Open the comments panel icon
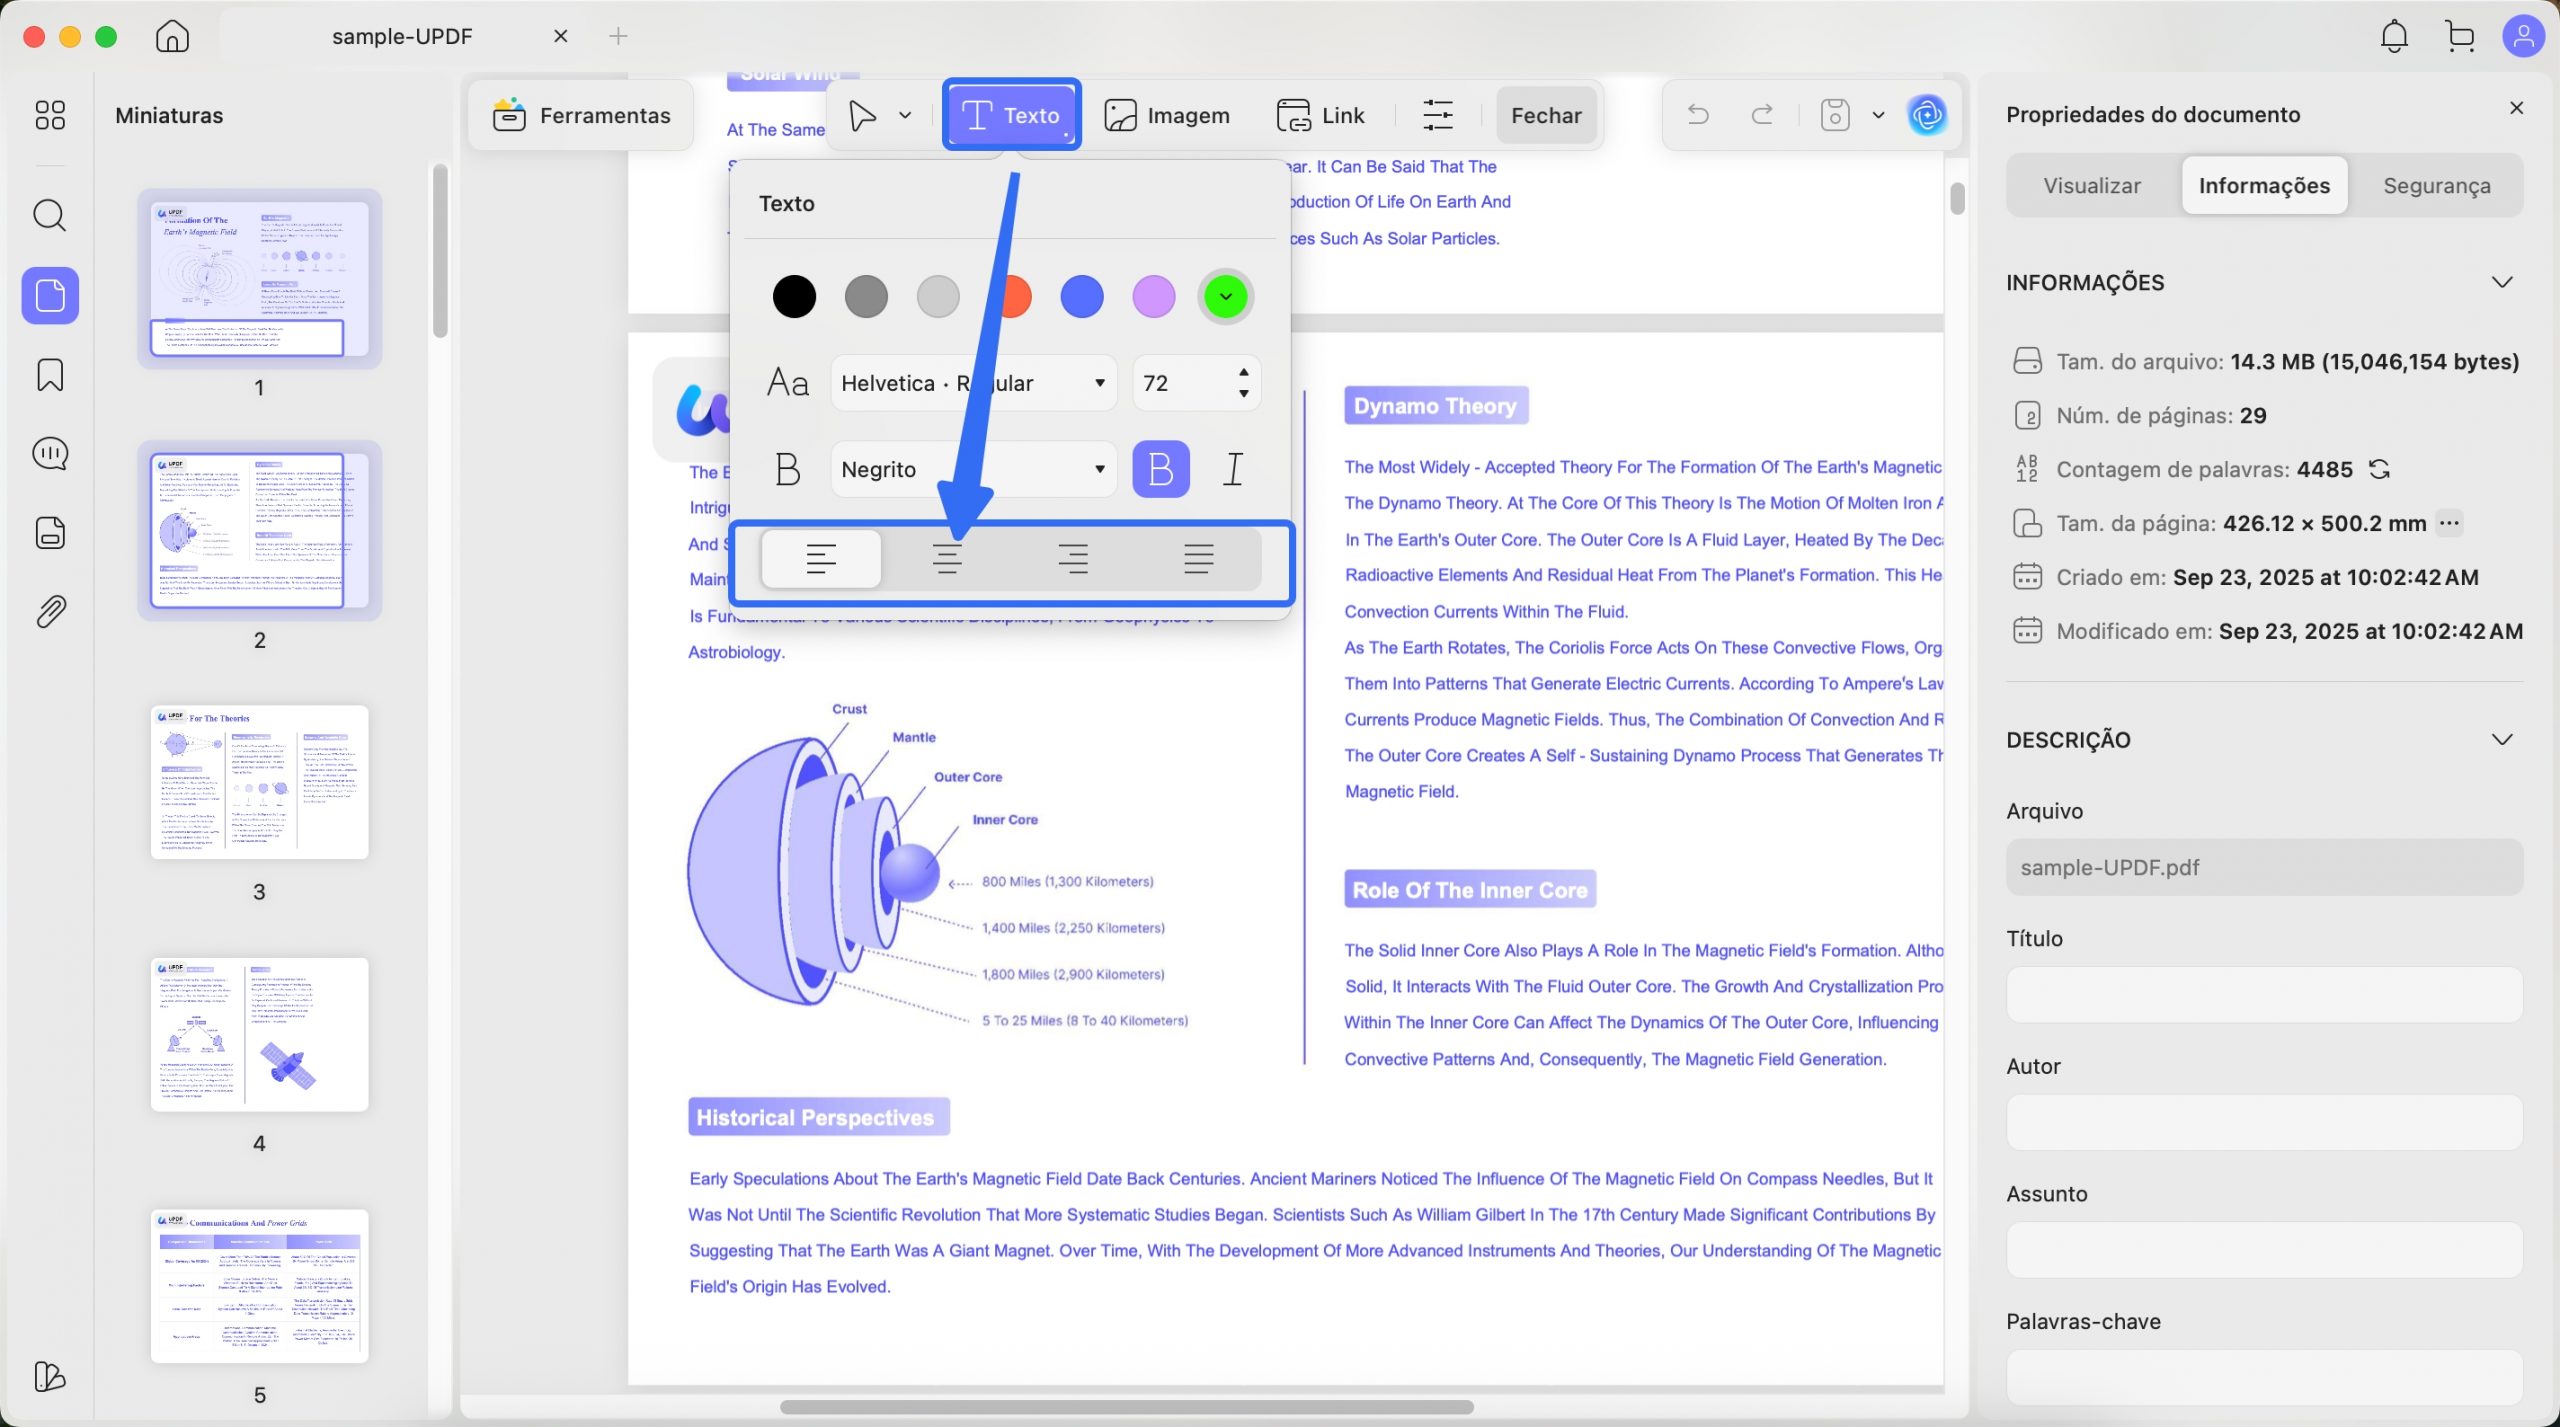Viewport: 2560px width, 1427px height. click(49, 454)
